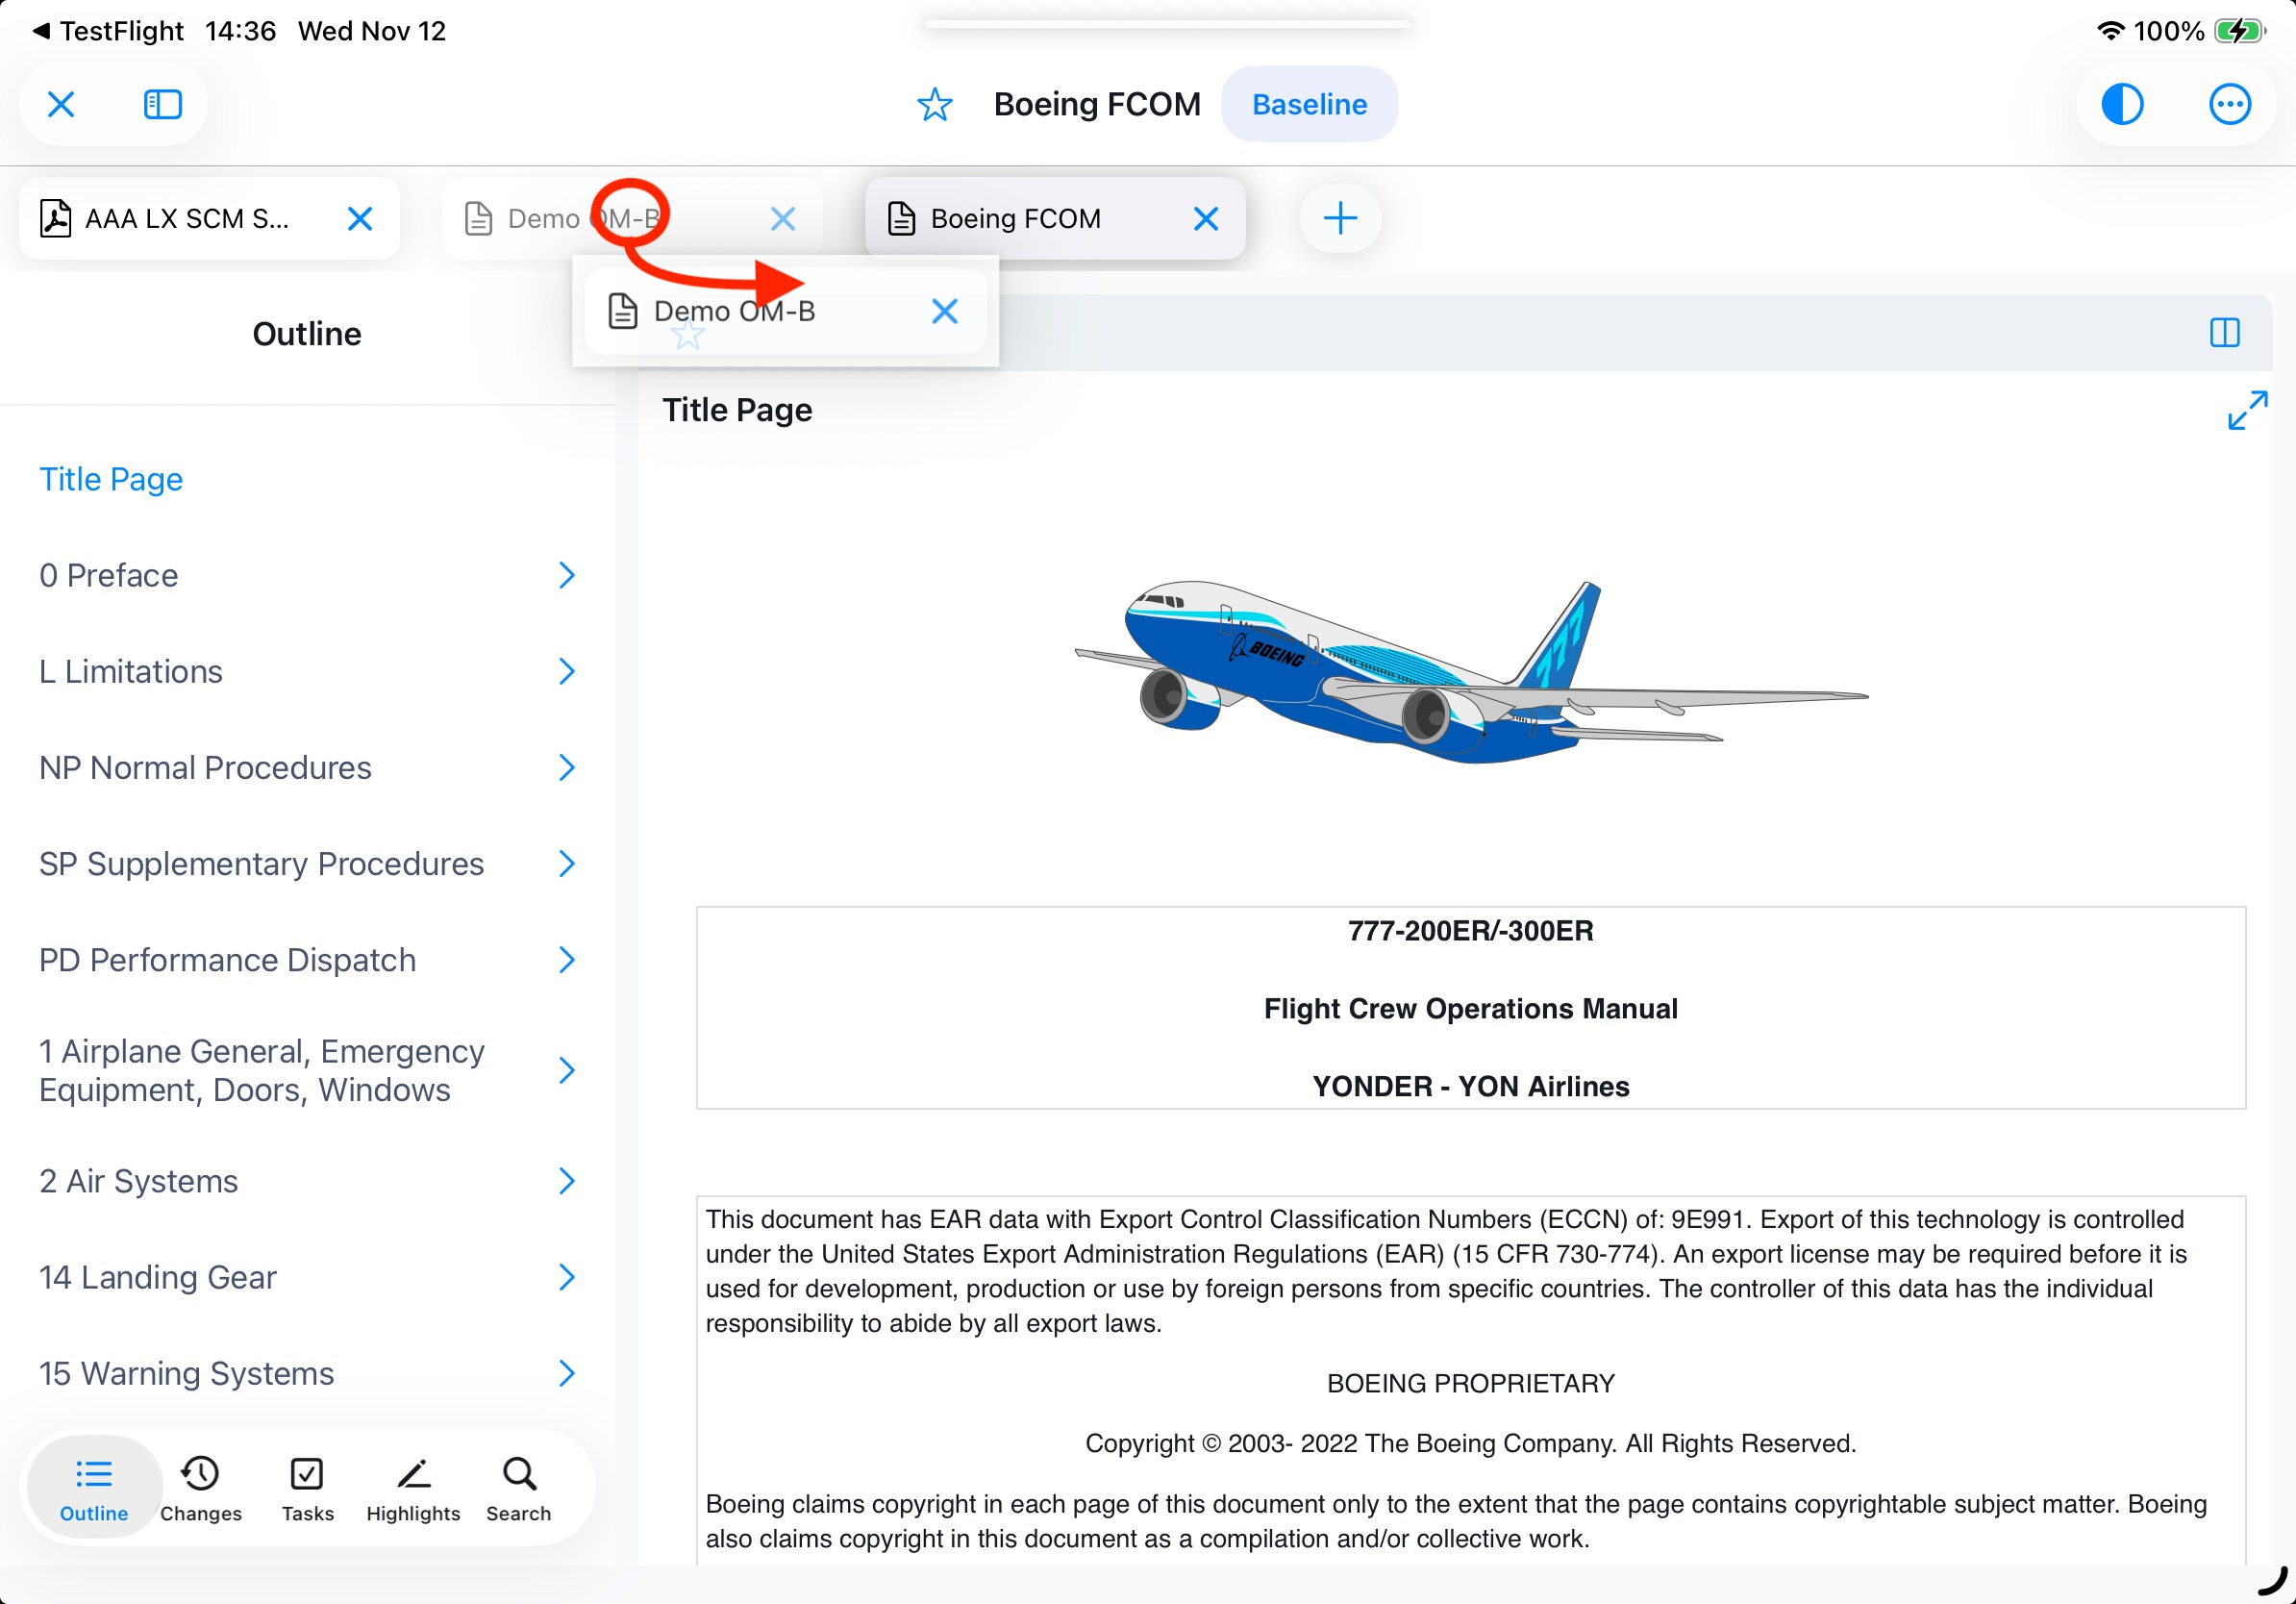Expand NP Normal Procedures chevron
Screen dimensions: 2296x1604
pyautogui.click(x=566, y=767)
